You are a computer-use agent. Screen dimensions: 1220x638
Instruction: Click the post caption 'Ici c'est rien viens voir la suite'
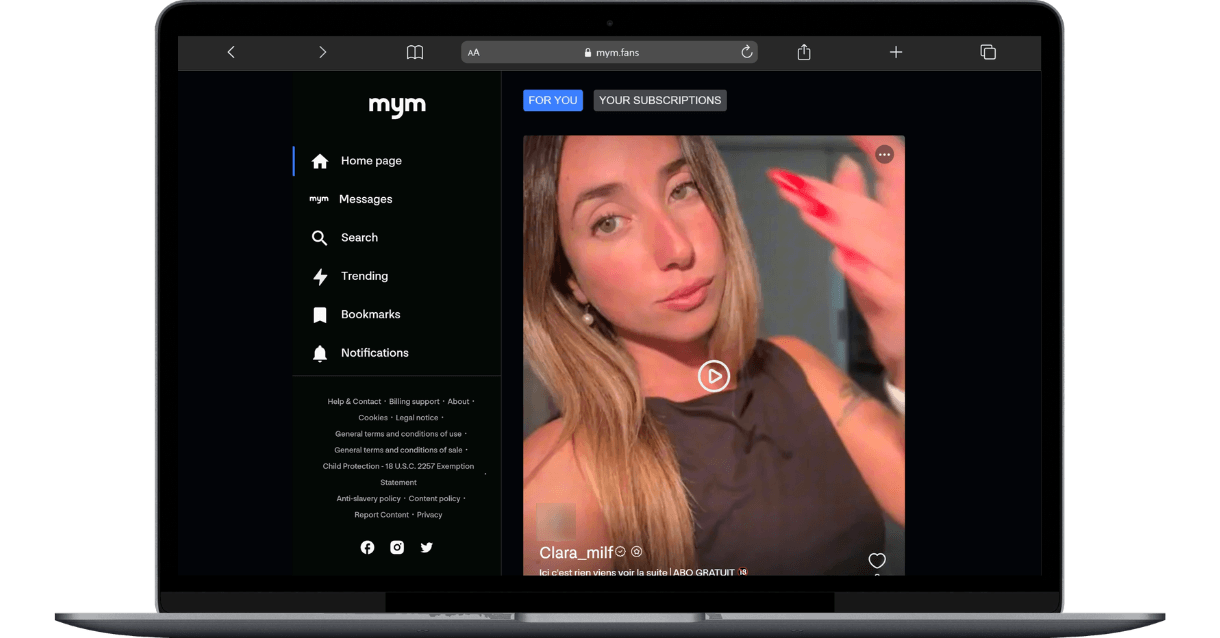pyautogui.click(x=603, y=572)
